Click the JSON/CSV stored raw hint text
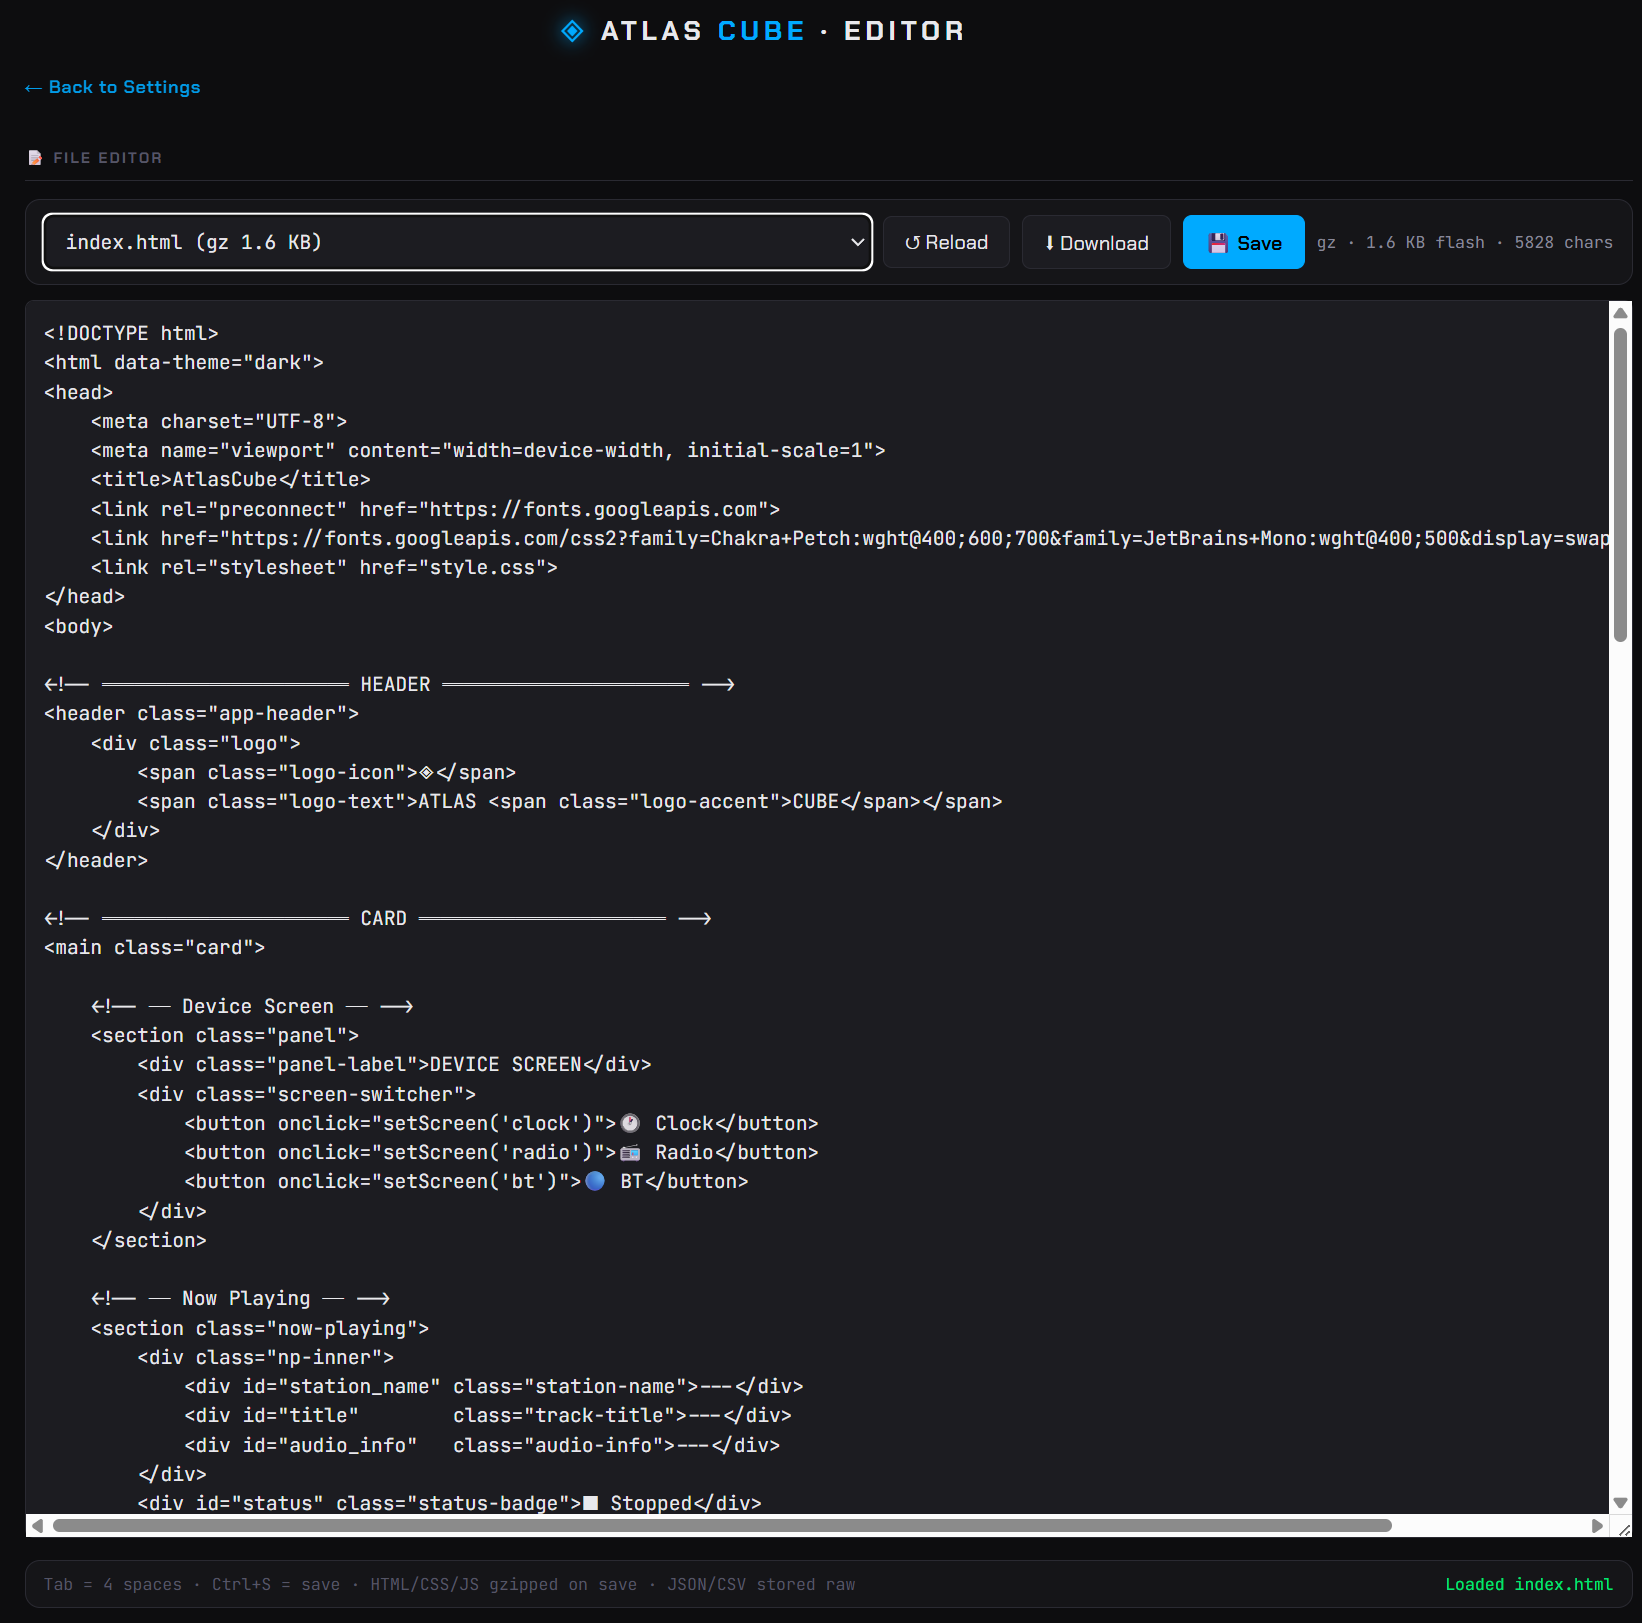Image resolution: width=1642 pixels, height=1623 pixels. (x=762, y=1585)
